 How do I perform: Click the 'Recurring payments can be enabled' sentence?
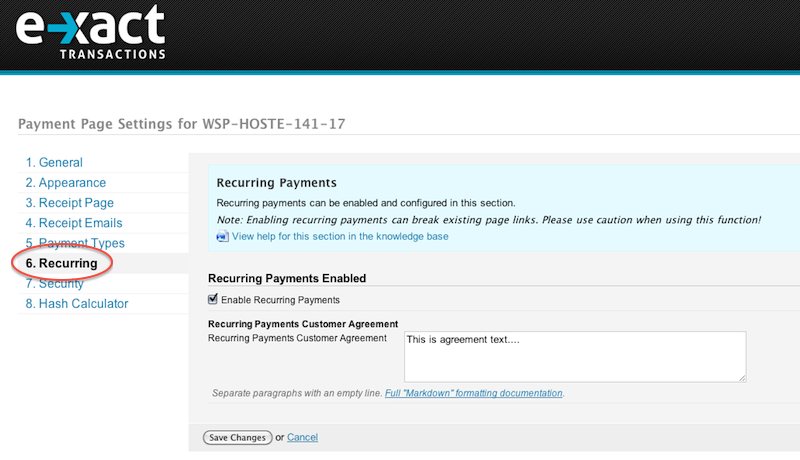366,203
